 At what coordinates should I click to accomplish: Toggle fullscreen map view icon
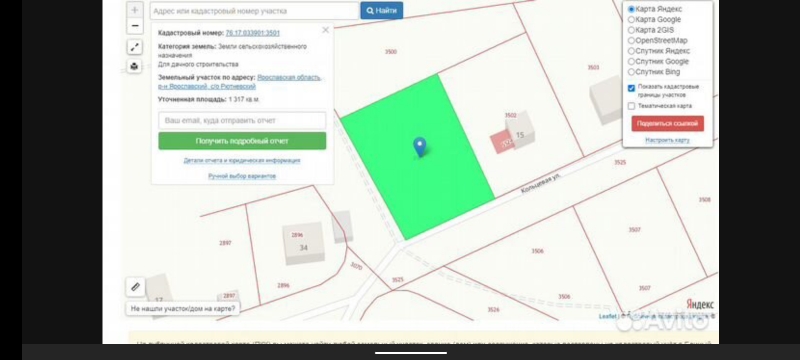134,47
